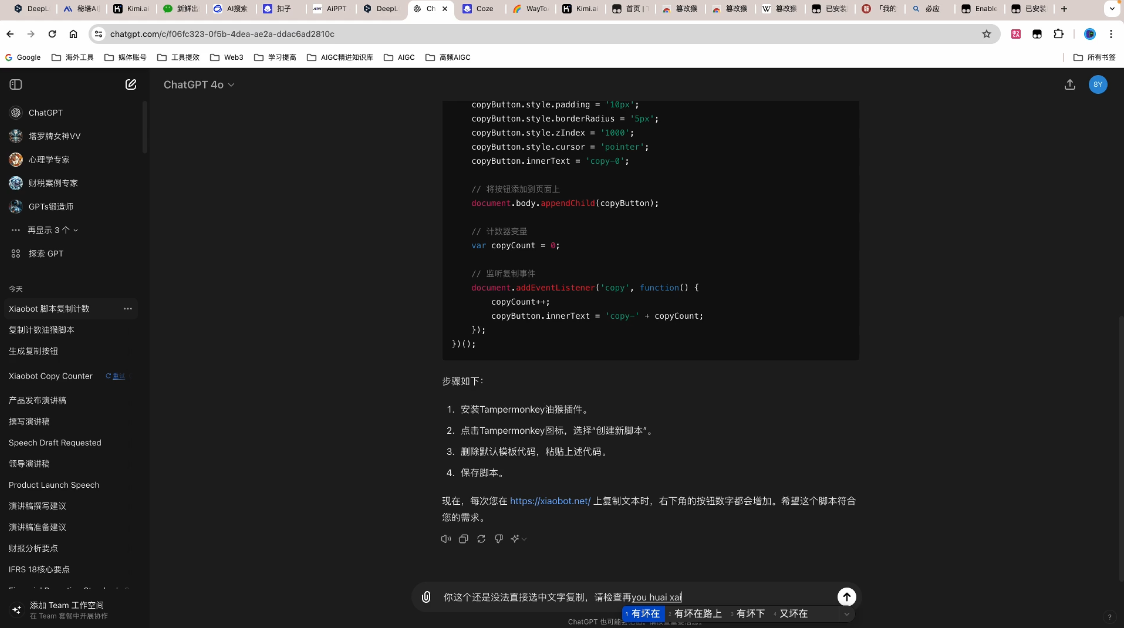Viewport: 1124px width, 628px height.
Task: Mark the response with thumbs down
Action: pos(499,539)
